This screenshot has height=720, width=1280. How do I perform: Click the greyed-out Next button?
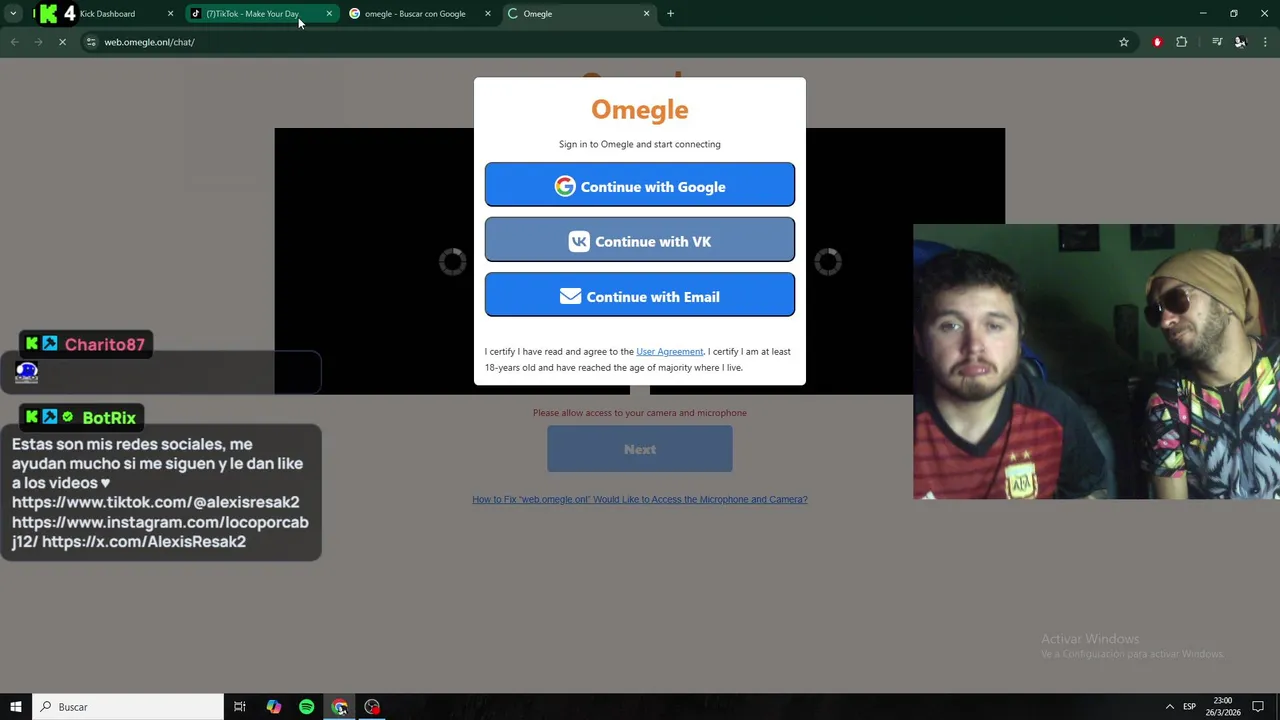point(640,449)
